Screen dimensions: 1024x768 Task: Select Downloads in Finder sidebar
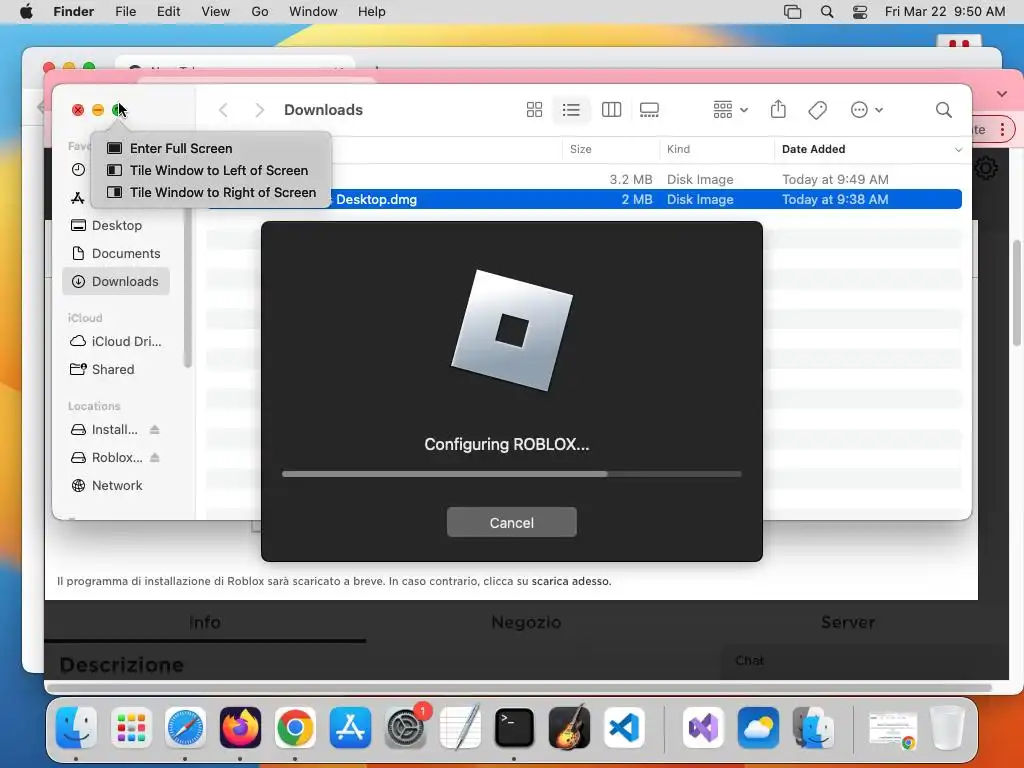(x=116, y=281)
